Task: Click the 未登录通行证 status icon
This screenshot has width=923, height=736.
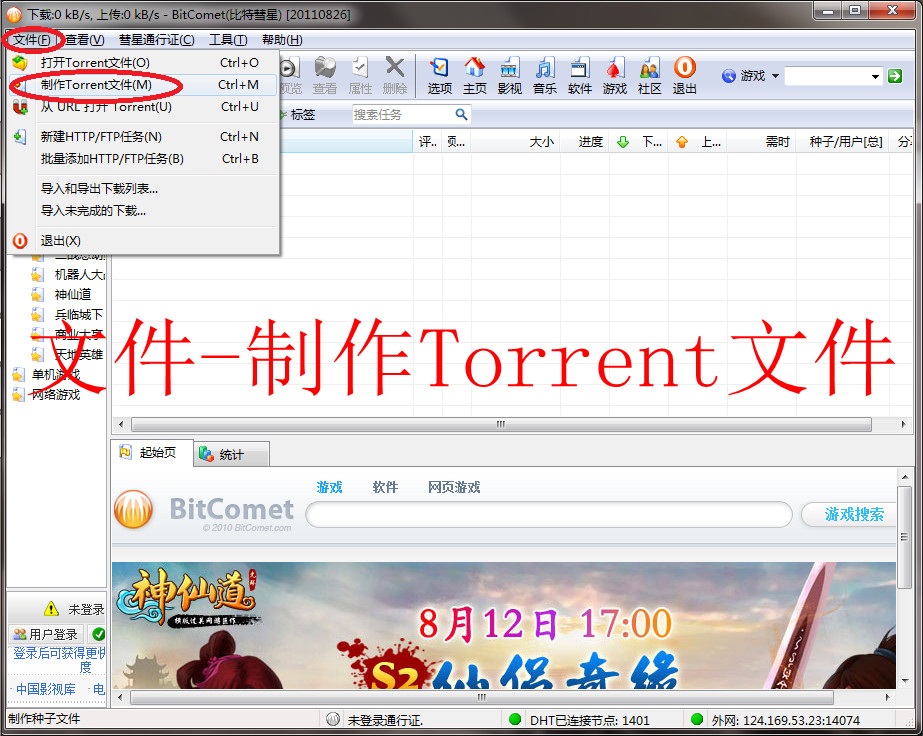Action: coord(333,719)
